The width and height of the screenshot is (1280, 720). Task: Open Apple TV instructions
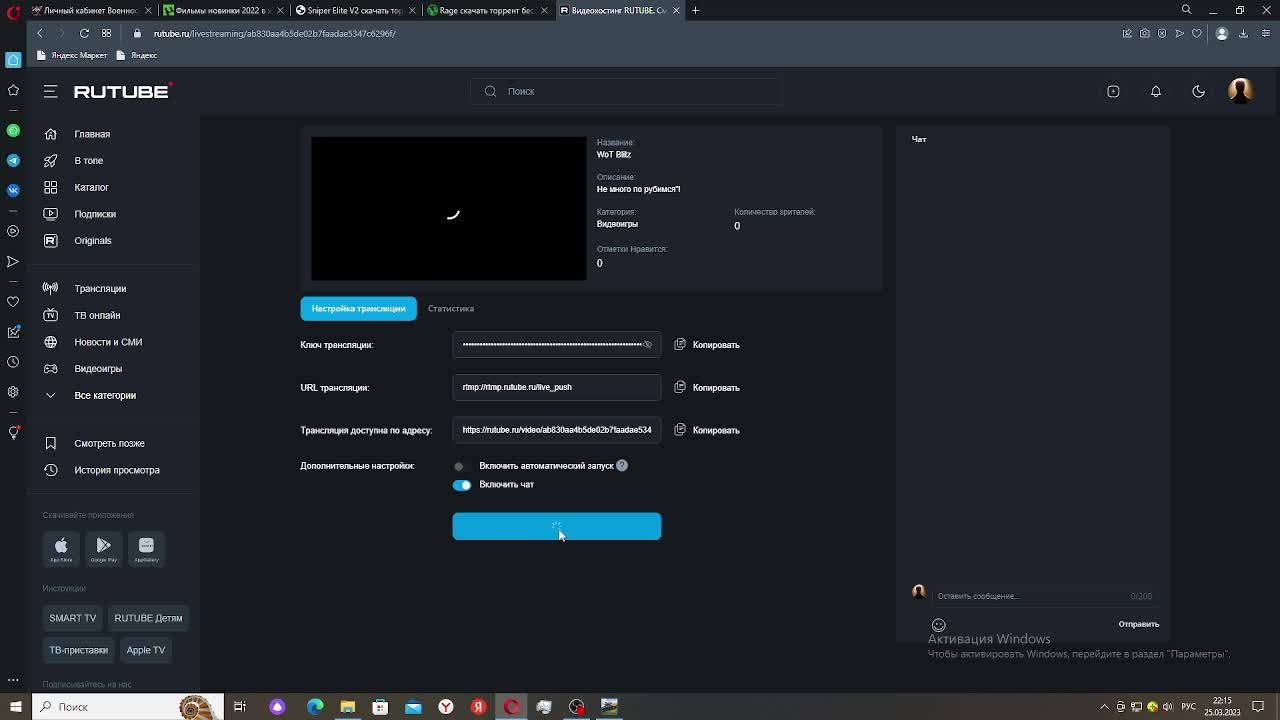pos(146,650)
